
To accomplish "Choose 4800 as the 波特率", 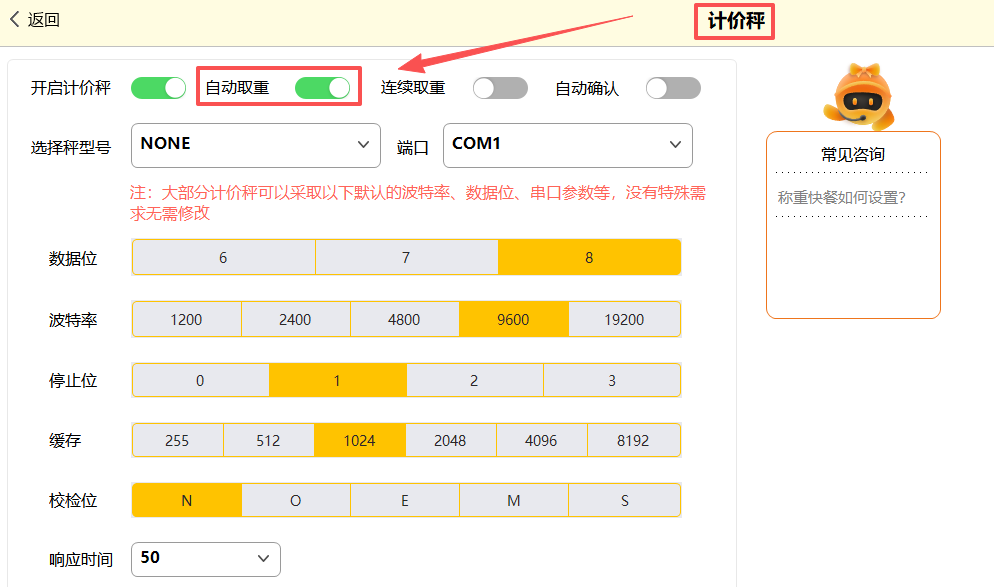I will pyautogui.click(x=405, y=320).
